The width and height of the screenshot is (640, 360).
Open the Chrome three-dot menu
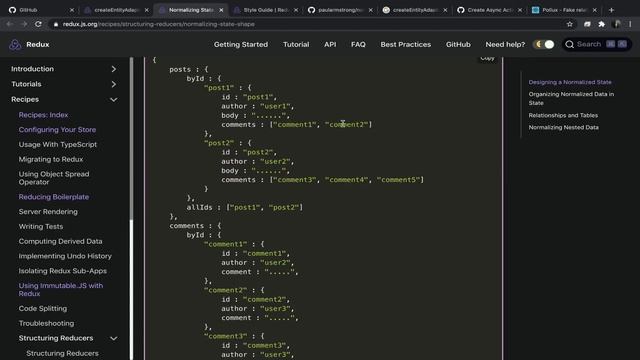[631, 24]
